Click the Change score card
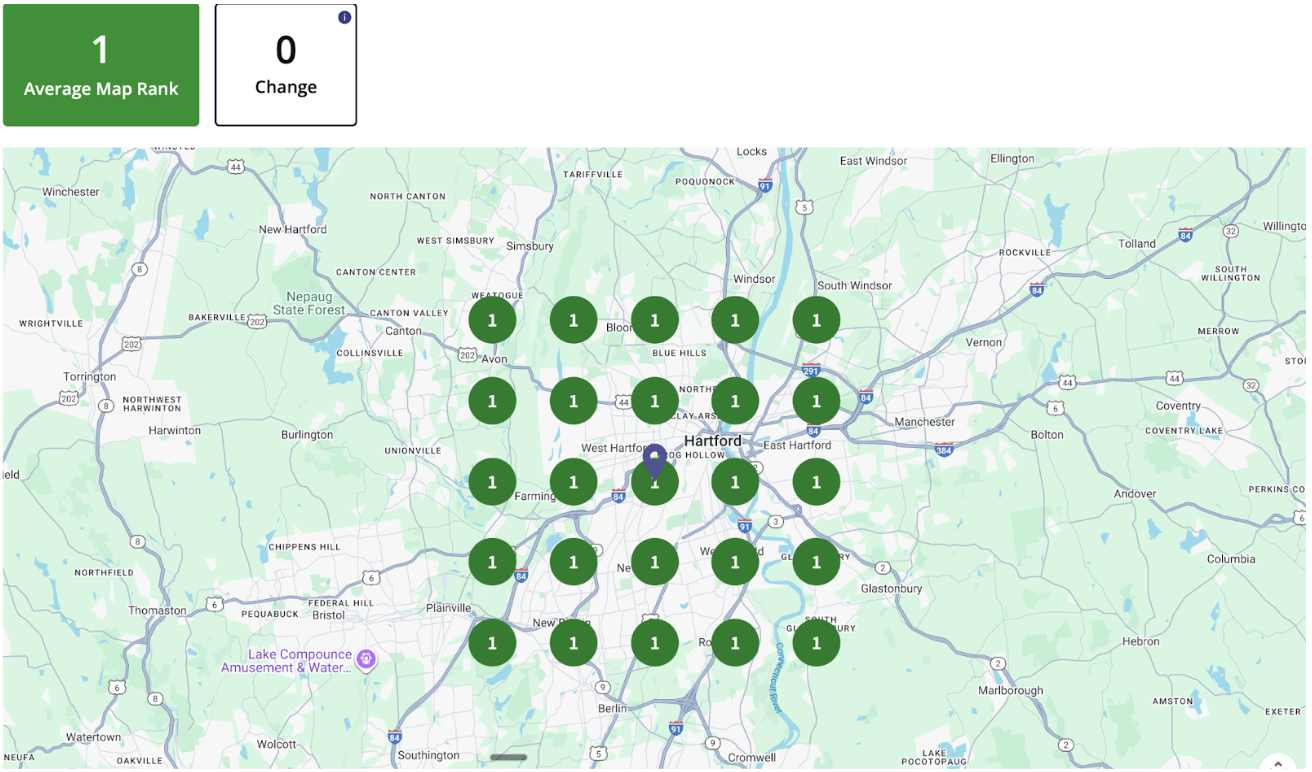The image size is (1312, 772). pos(286,64)
